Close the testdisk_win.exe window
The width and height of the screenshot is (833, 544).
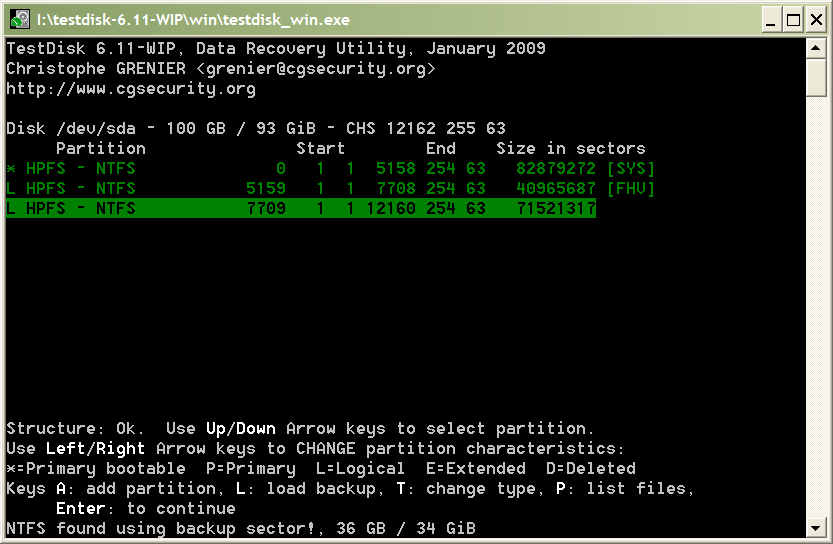(817, 20)
